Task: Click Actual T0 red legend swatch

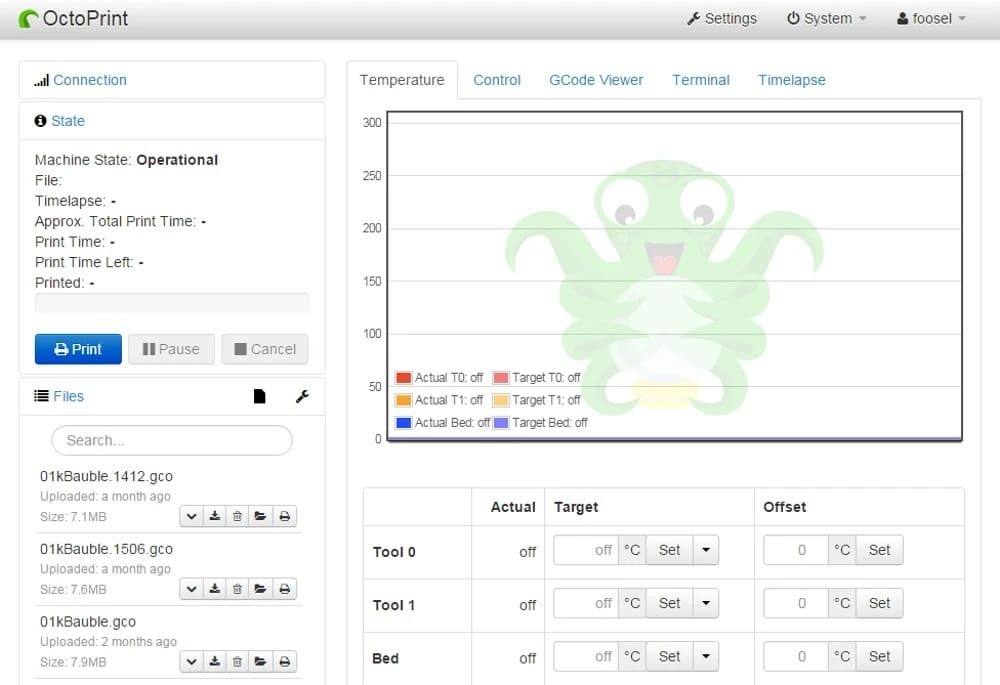Action: point(404,378)
